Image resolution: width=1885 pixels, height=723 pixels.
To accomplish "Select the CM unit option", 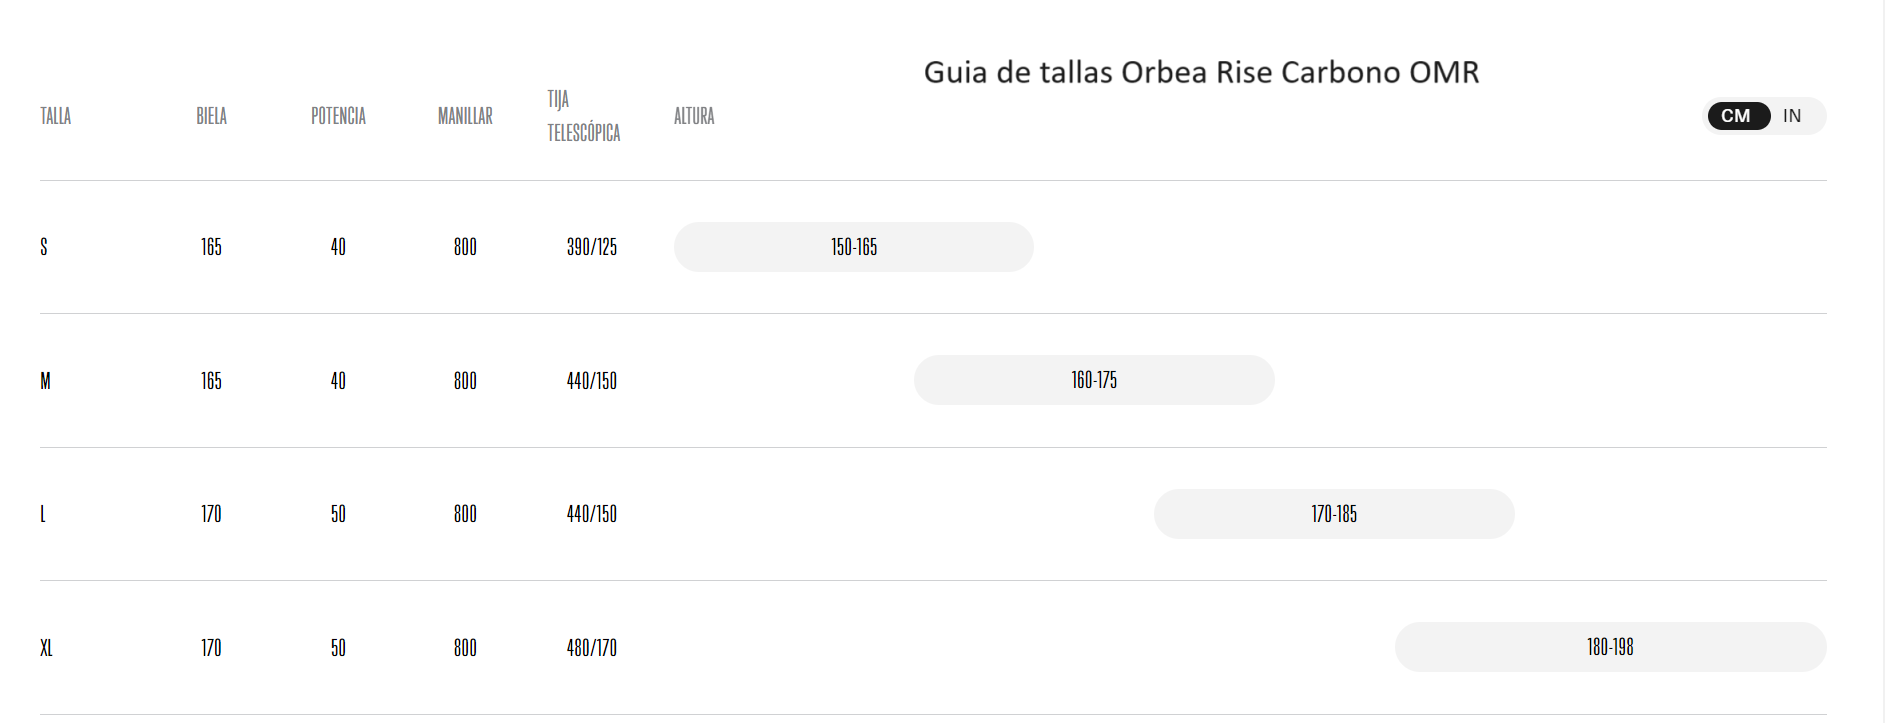I will point(1738,116).
